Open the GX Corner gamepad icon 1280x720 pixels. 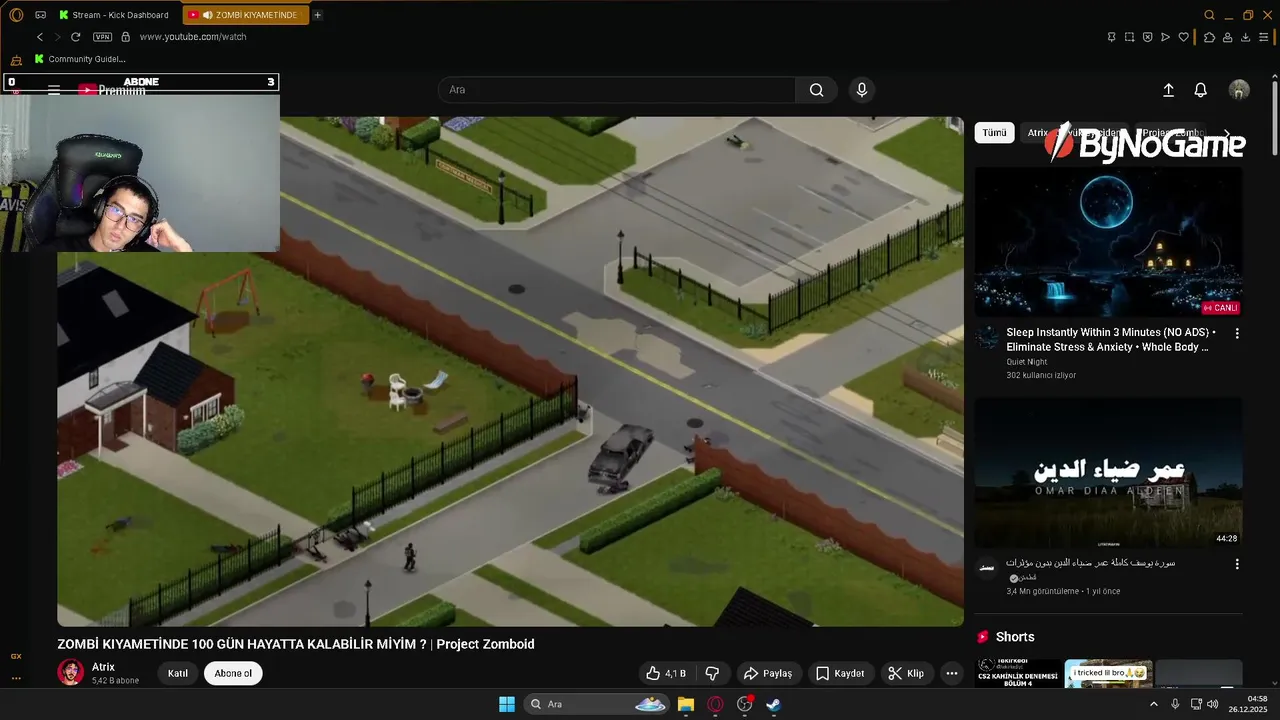40,15
